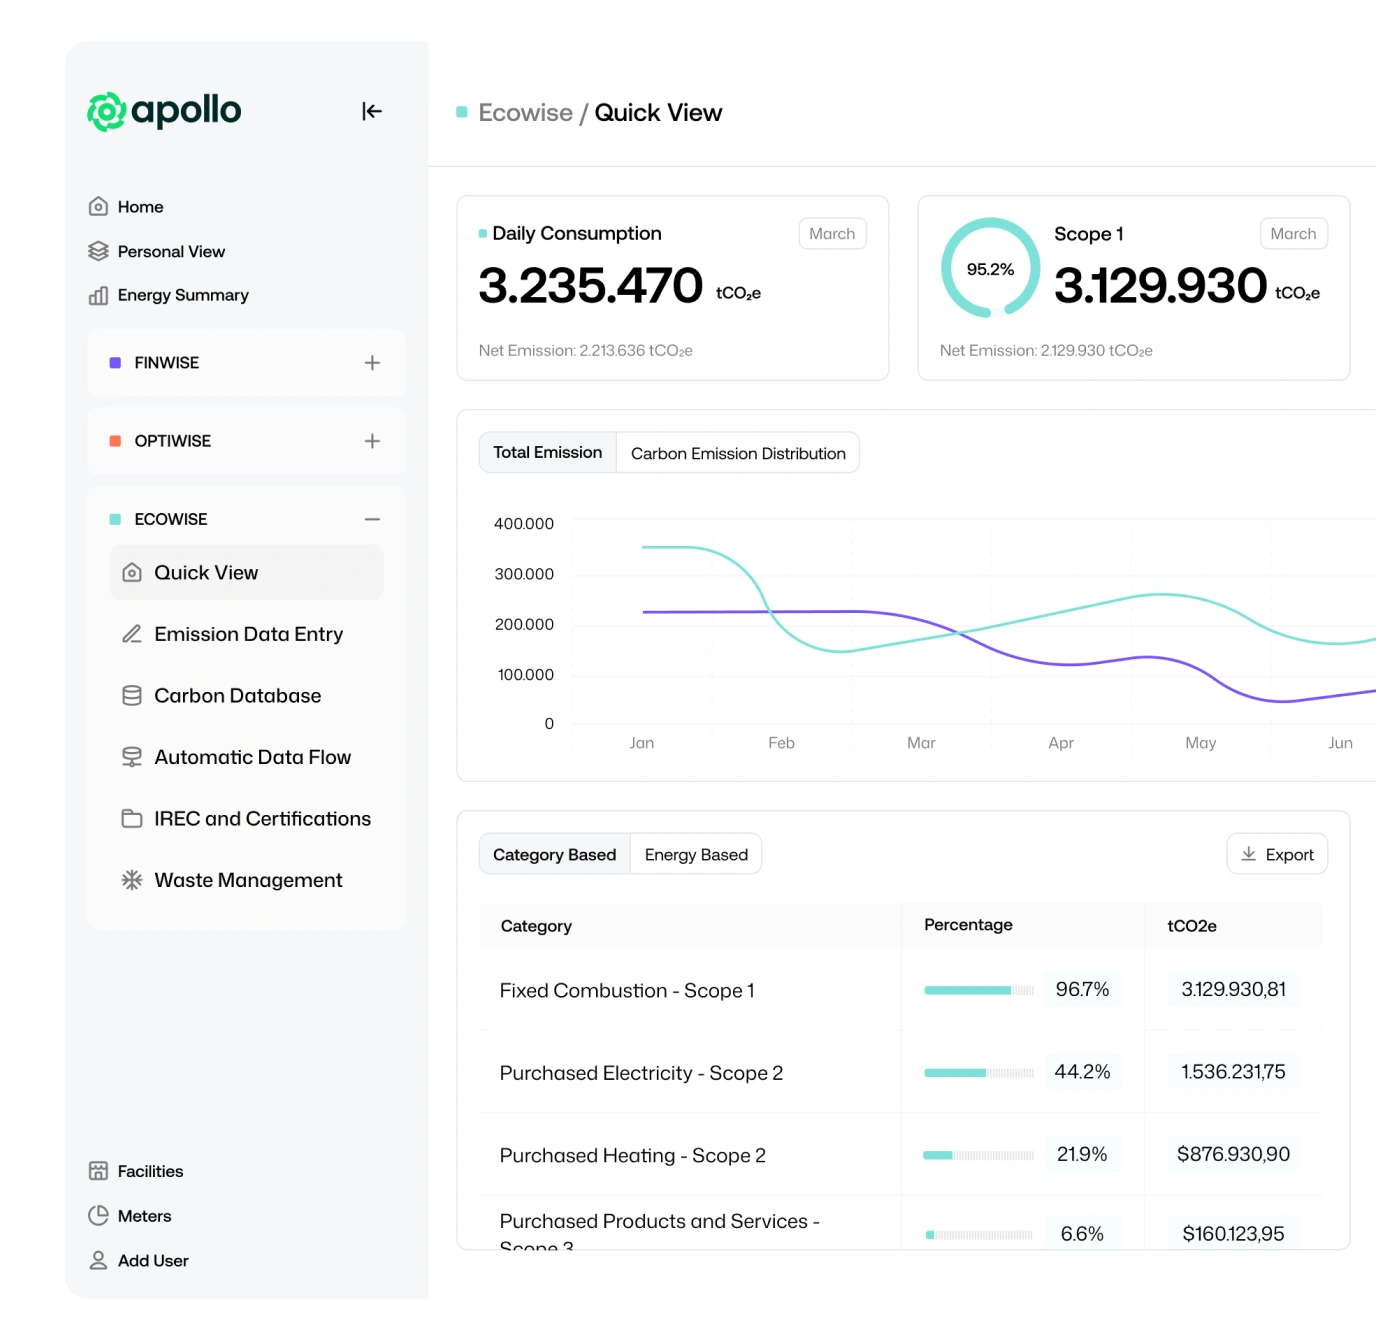Click the Ecowise breadcrumb link
This screenshot has width=1376, height=1341.
click(525, 113)
